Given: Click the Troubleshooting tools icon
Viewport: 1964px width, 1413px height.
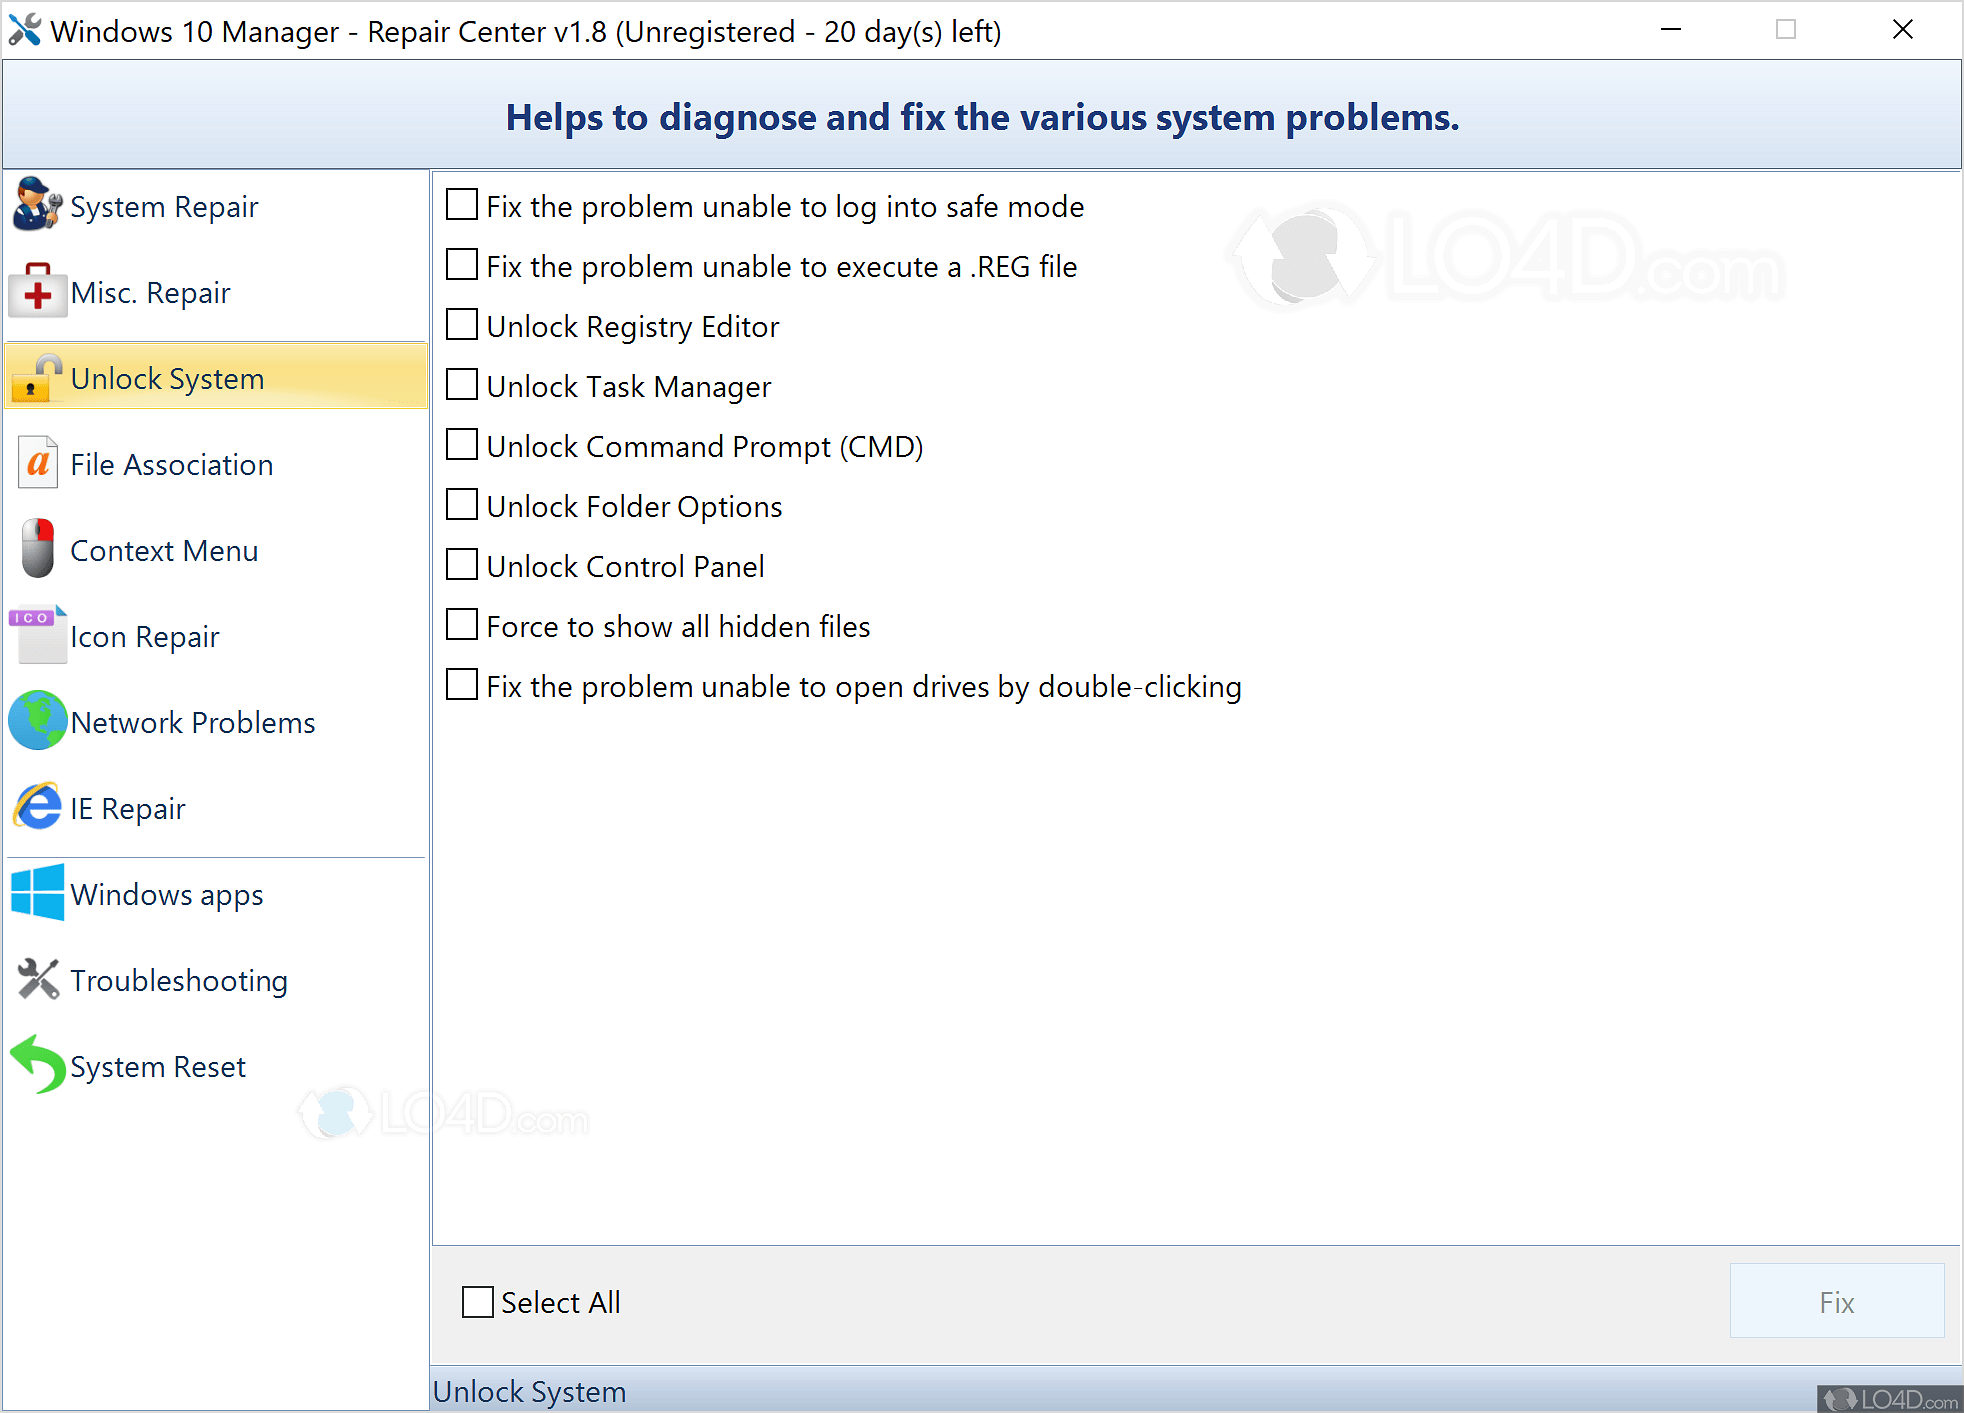Looking at the screenshot, I should coord(38,979).
